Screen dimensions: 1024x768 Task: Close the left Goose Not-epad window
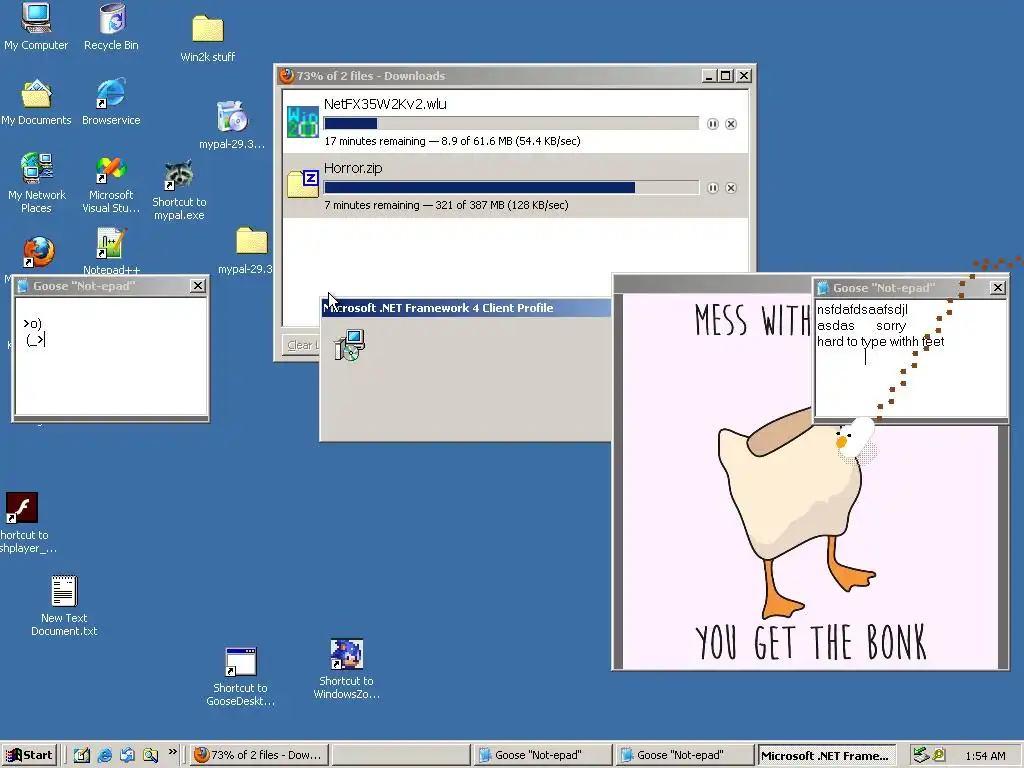point(198,286)
